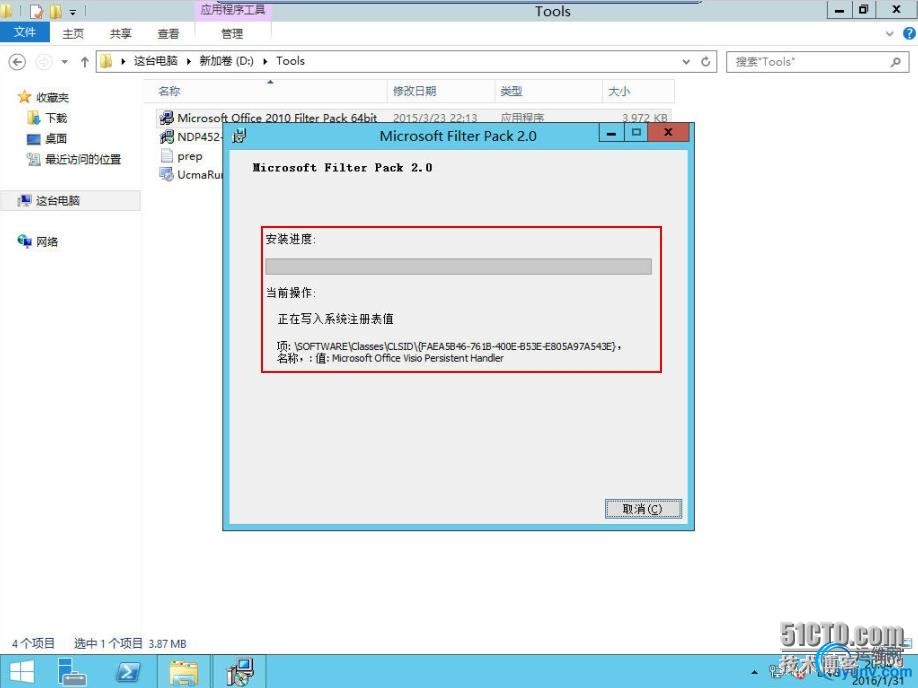Image resolution: width=918 pixels, height=688 pixels.
Task: Refresh the Tools folder view
Action: point(706,61)
